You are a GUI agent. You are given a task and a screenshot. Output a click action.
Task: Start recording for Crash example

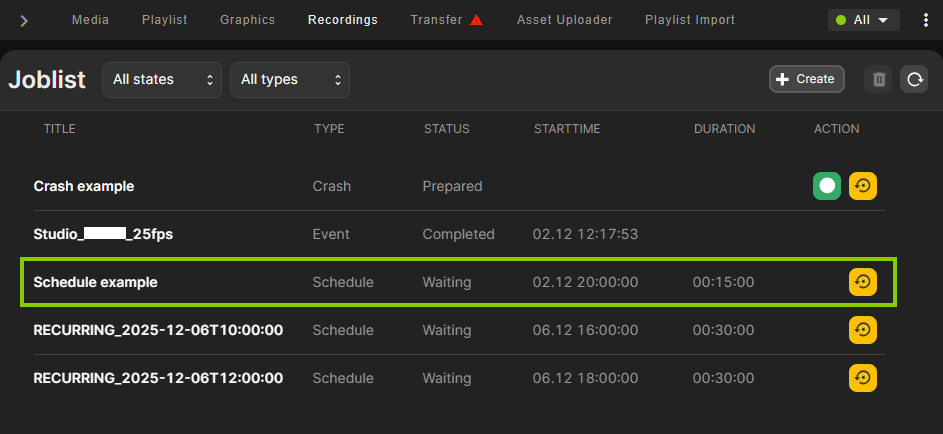[x=827, y=186]
